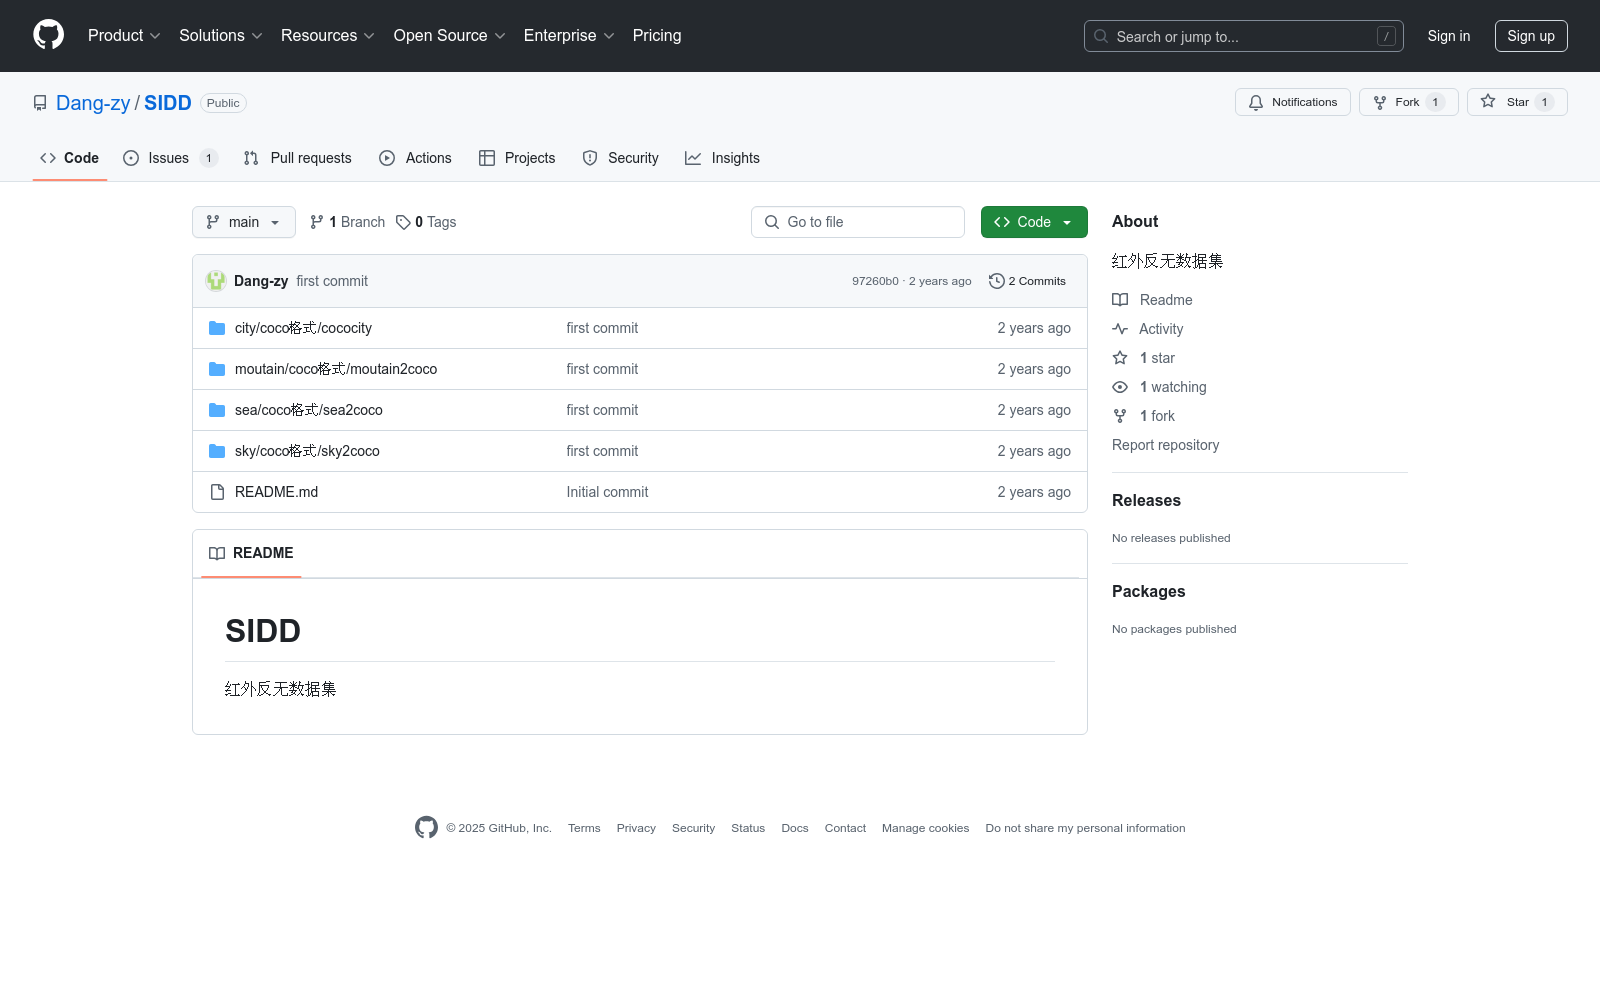This screenshot has height=1000, width=1600.
Task: Click the bell icon in Notifications button
Action: (1256, 102)
